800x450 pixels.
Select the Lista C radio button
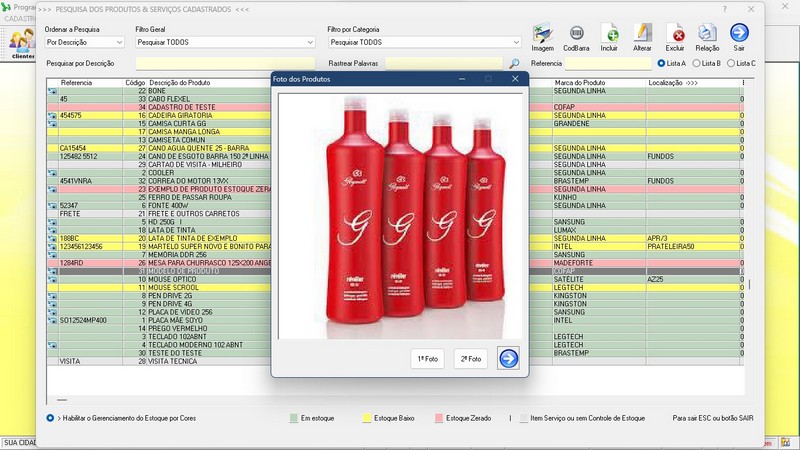click(731, 63)
